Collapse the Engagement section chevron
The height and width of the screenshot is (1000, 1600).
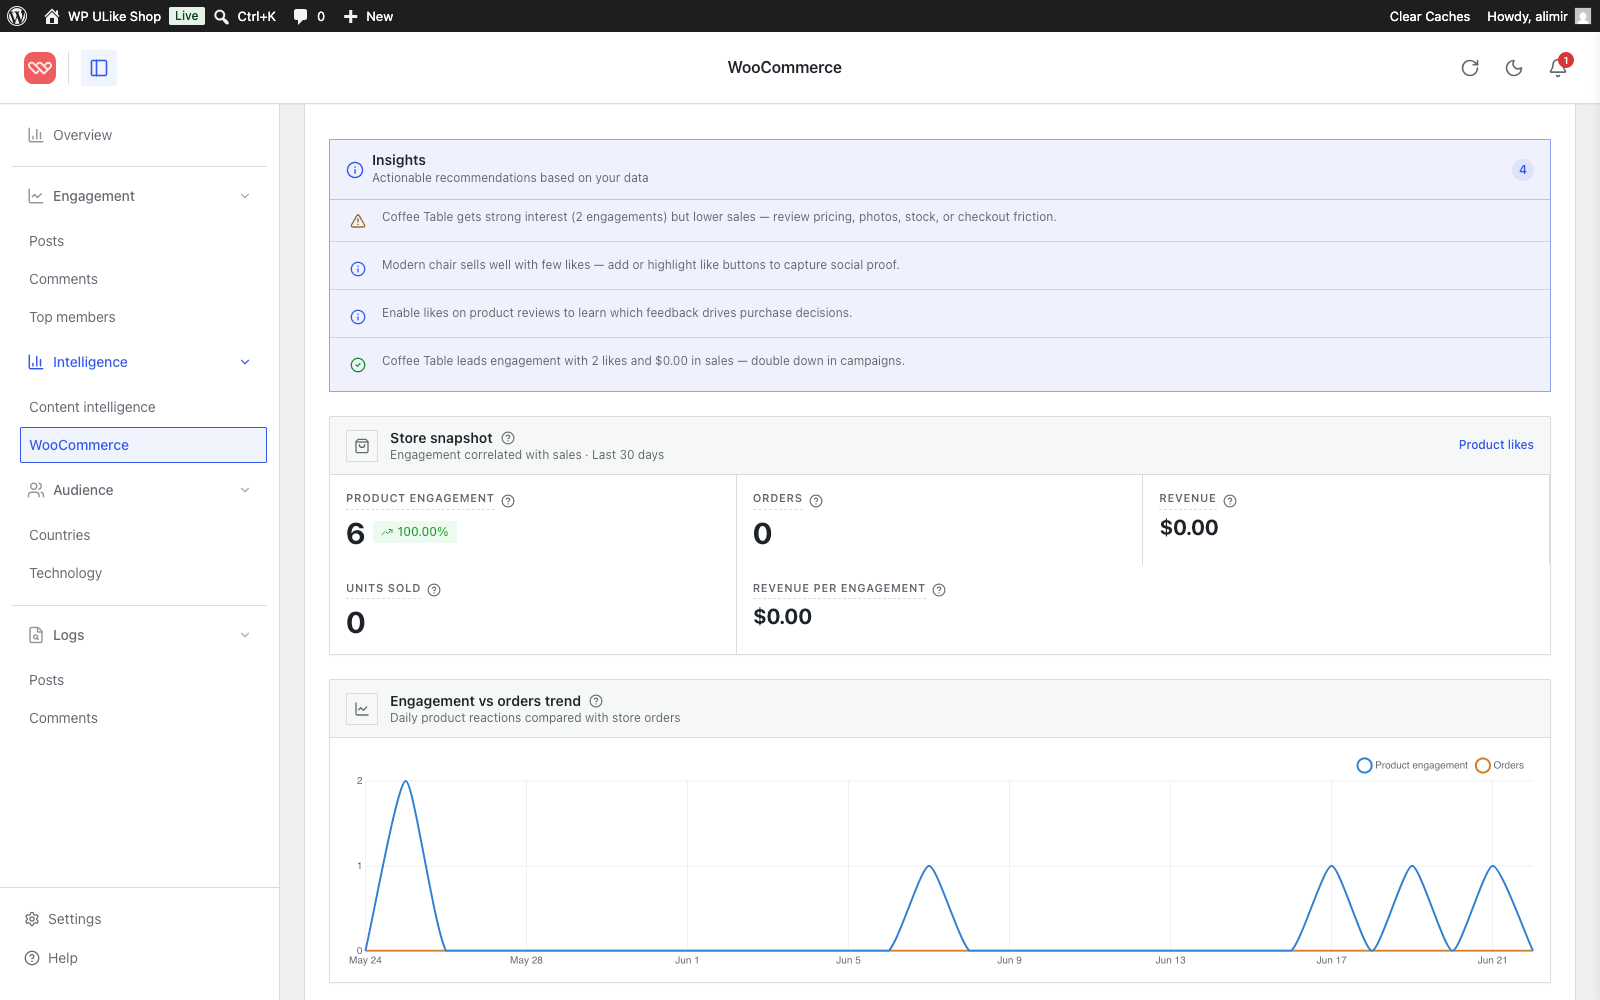(245, 196)
